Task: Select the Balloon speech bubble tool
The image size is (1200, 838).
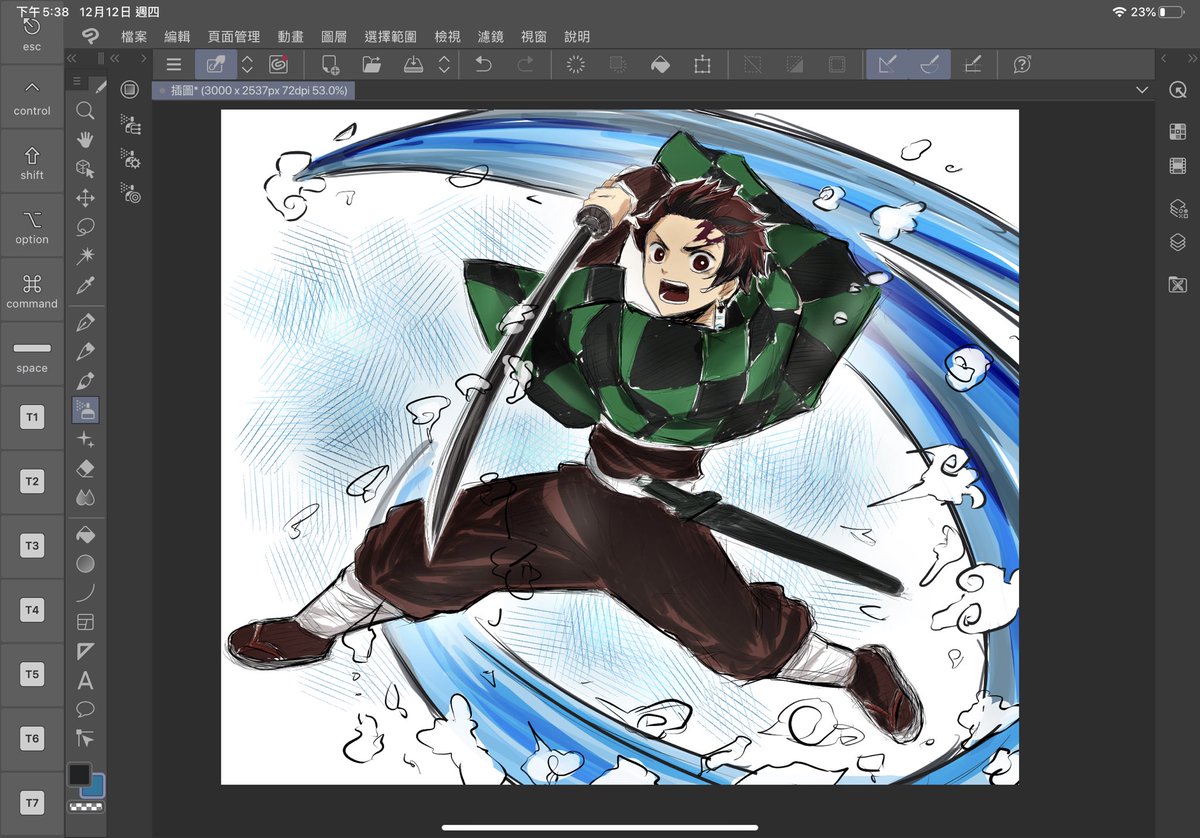Action: [x=86, y=710]
